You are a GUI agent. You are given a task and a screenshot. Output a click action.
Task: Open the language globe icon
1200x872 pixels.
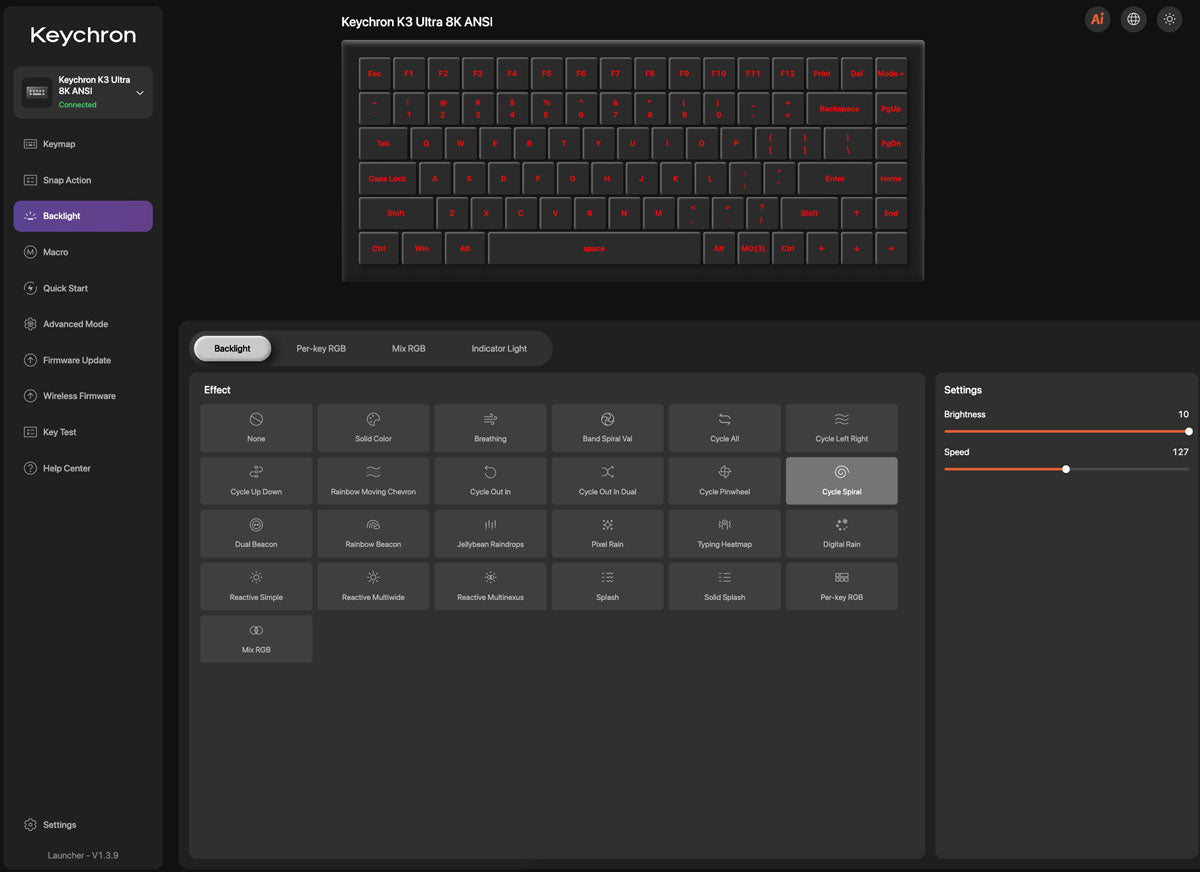tap(1133, 19)
